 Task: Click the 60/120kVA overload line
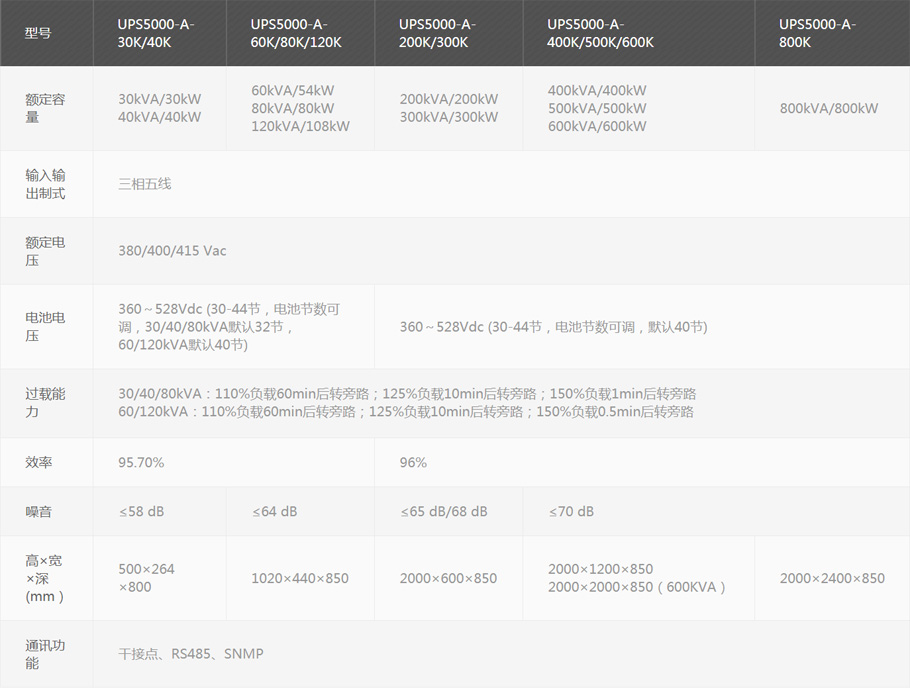tap(406, 412)
